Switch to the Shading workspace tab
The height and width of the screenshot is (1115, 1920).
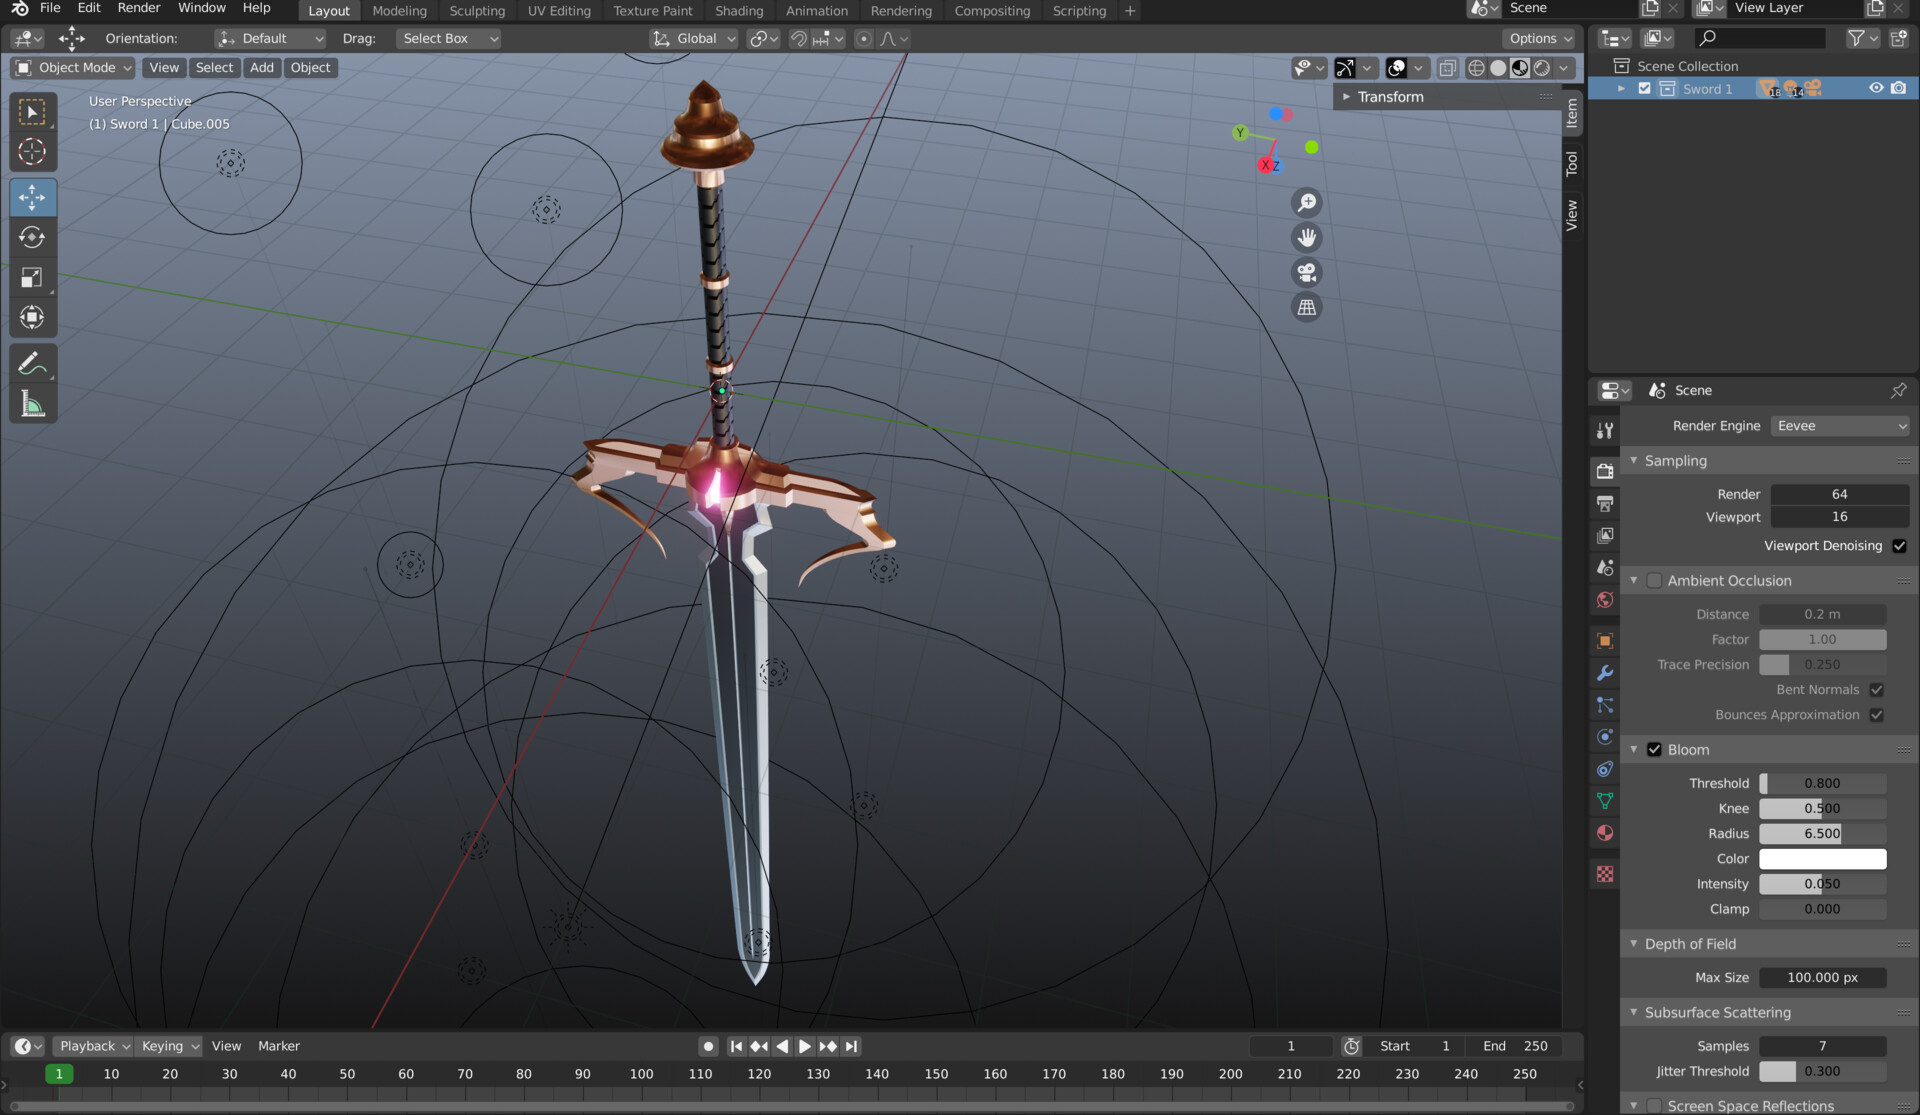click(x=738, y=11)
